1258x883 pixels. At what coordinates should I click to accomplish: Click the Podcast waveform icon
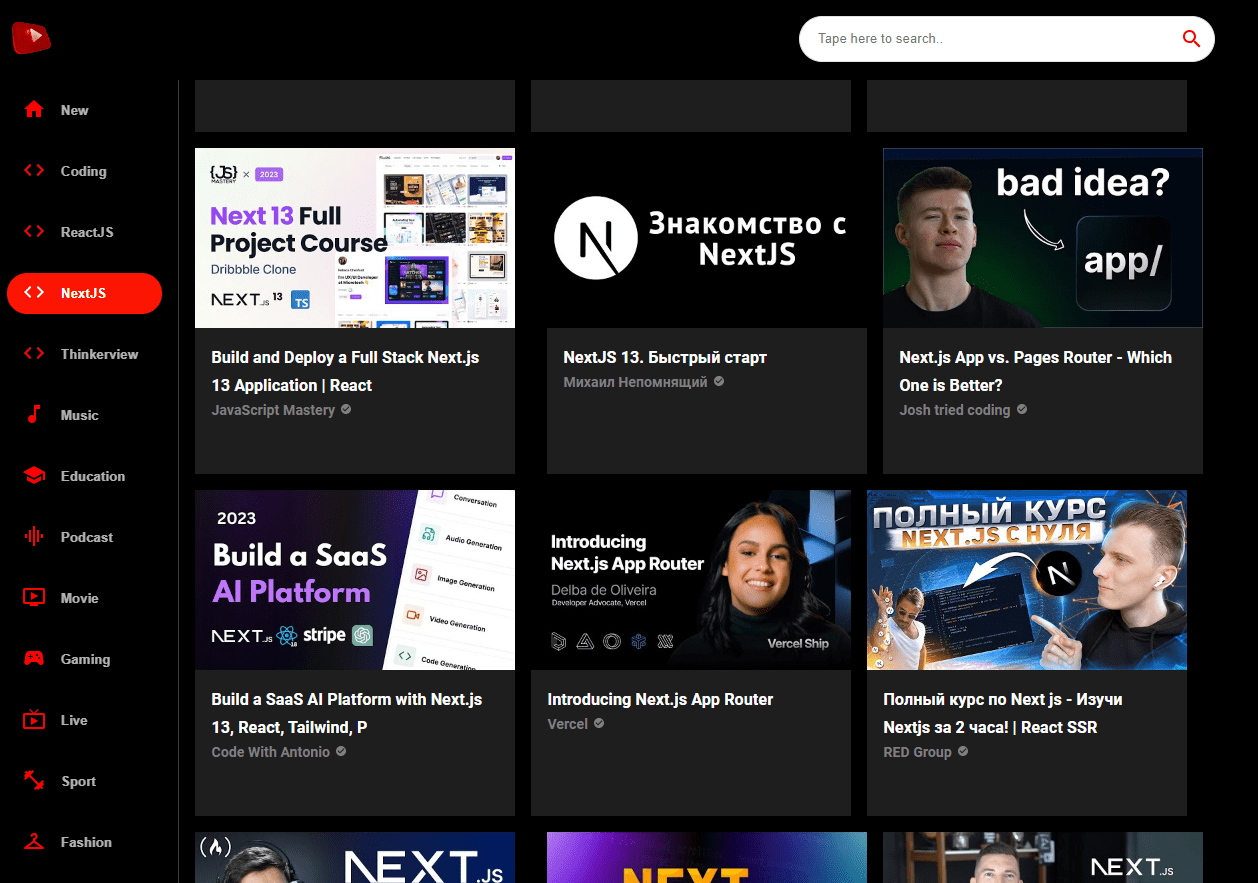(x=34, y=537)
